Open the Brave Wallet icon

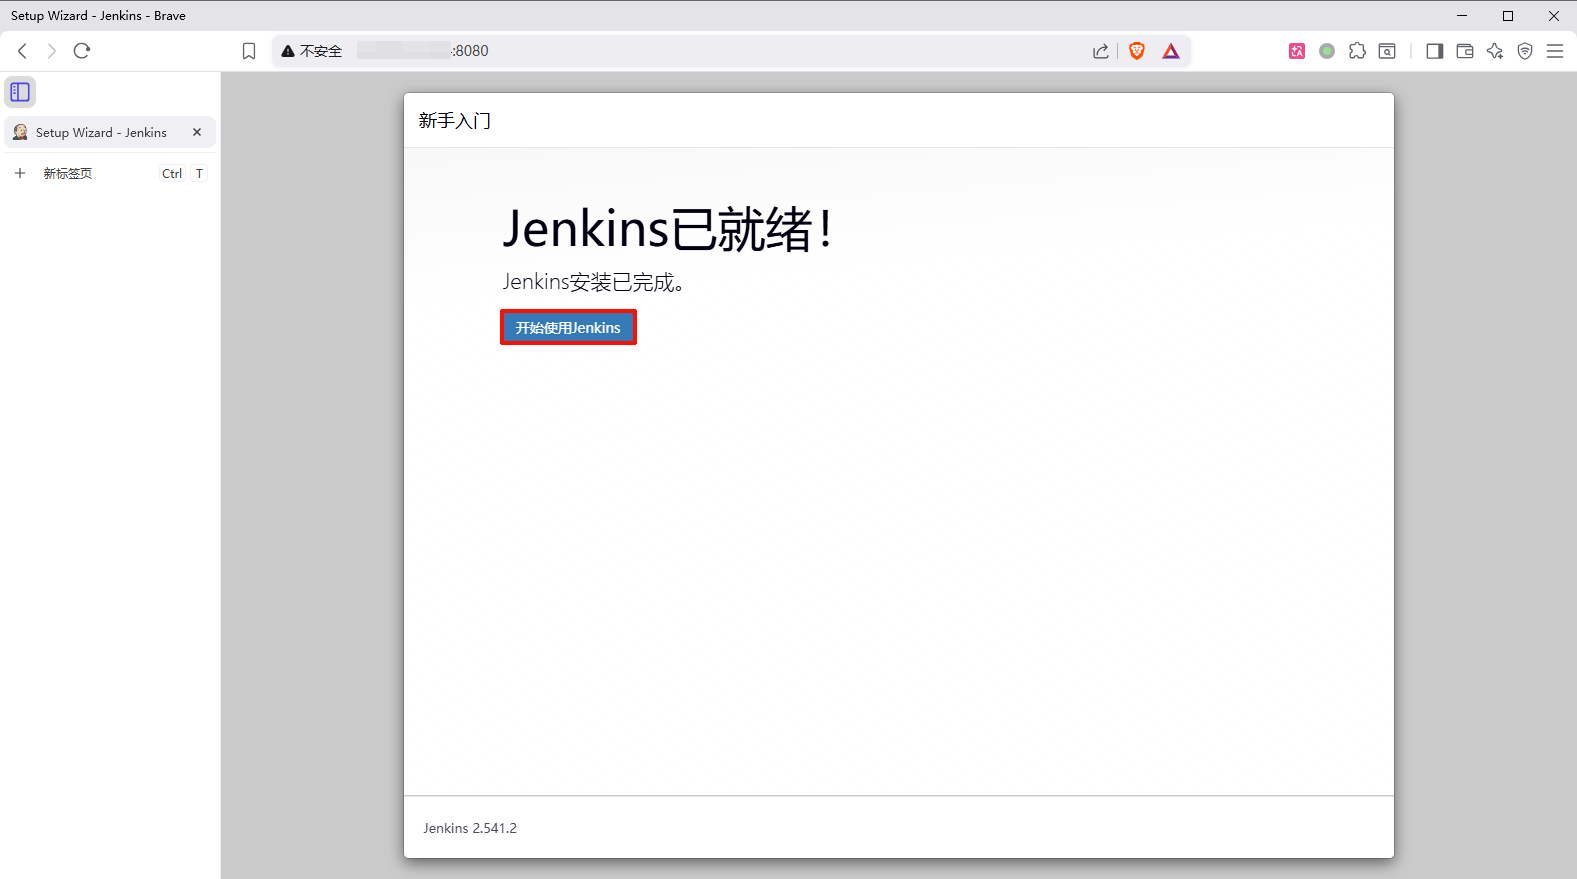pos(1465,51)
